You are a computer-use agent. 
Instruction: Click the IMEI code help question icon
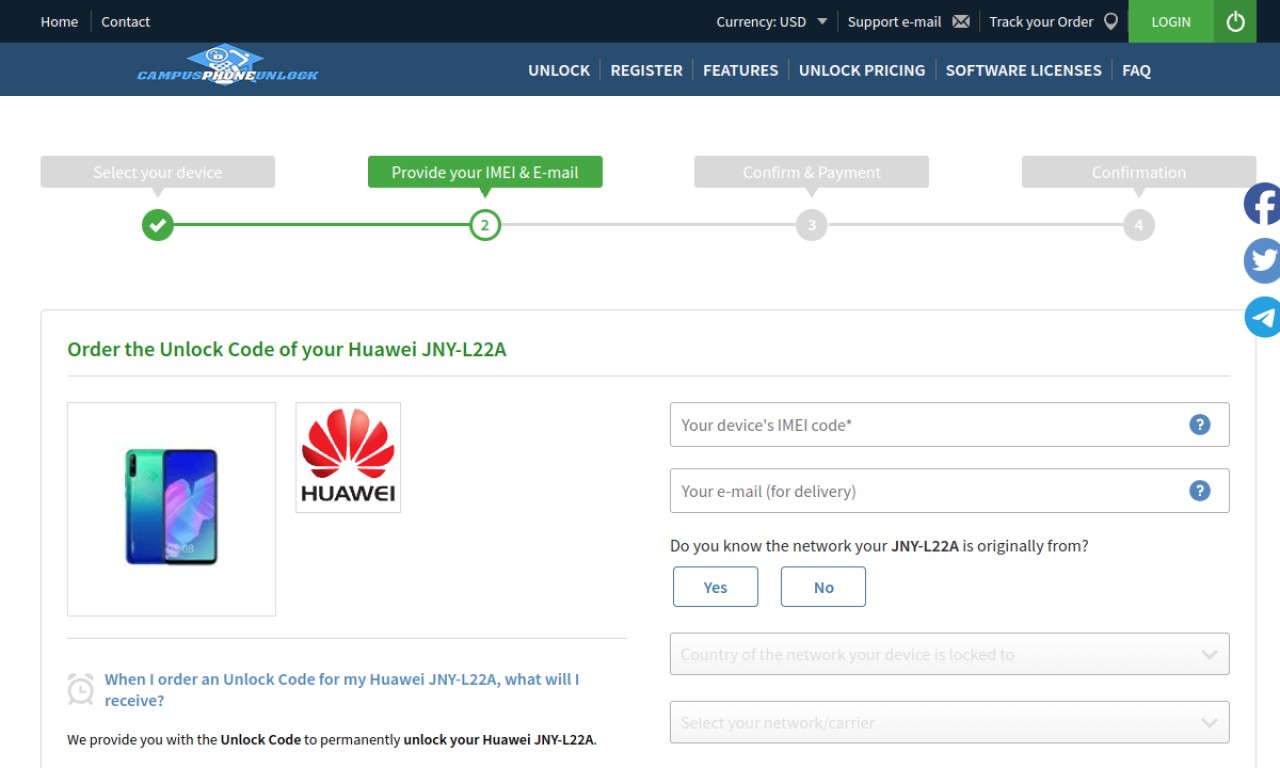pyautogui.click(x=1200, y=425)
